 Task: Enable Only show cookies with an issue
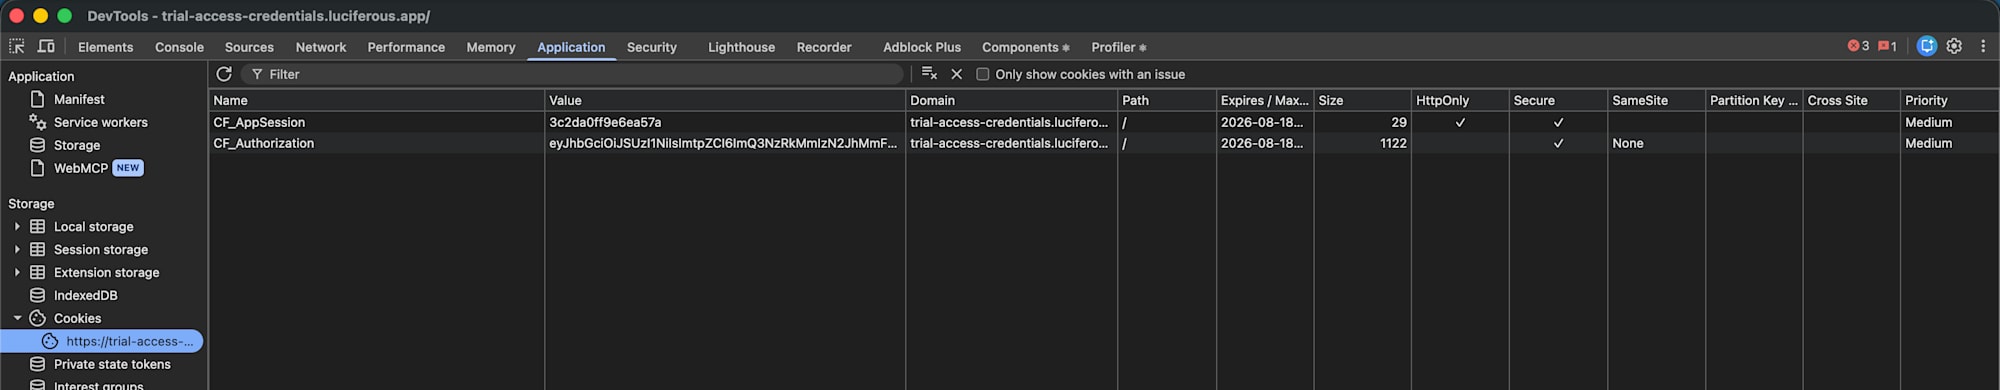click(x=982, y=74)
